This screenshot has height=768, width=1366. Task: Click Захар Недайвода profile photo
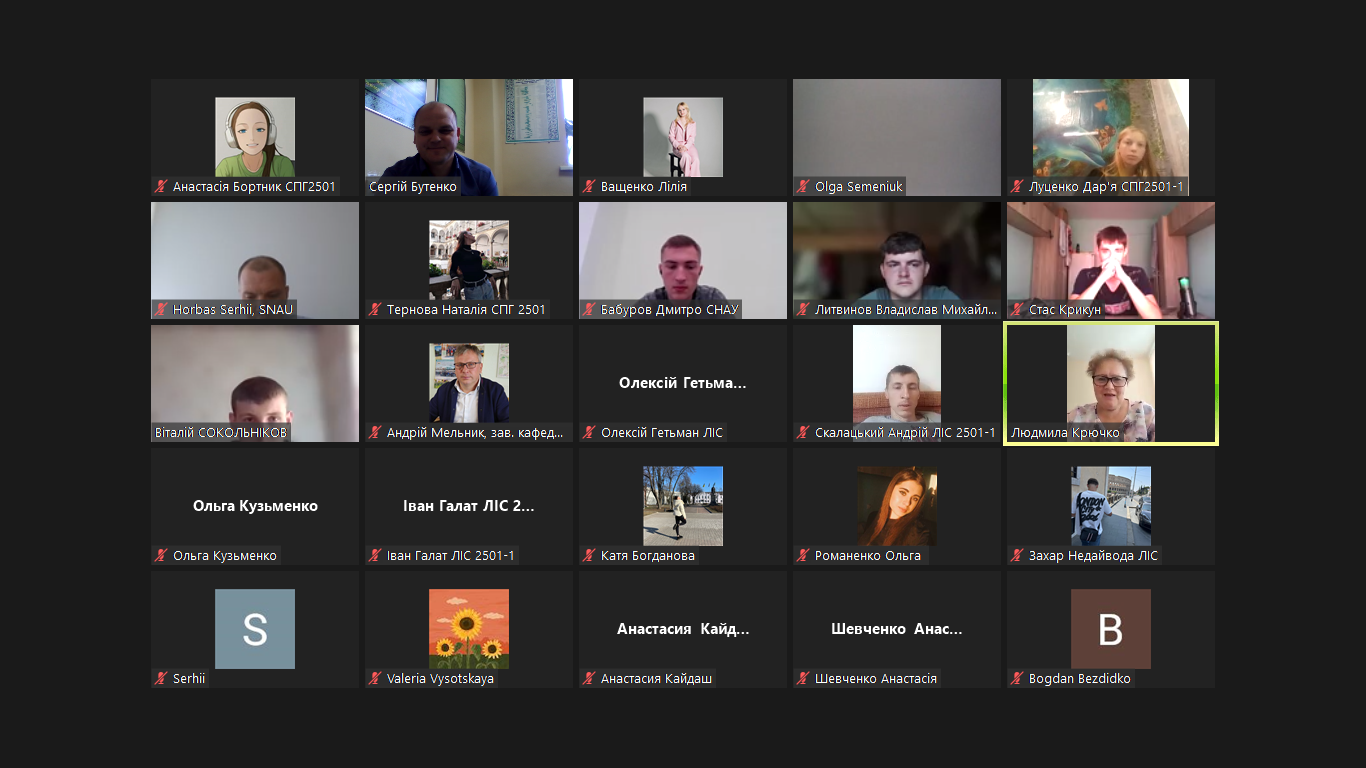click(x=1111, y=506)
